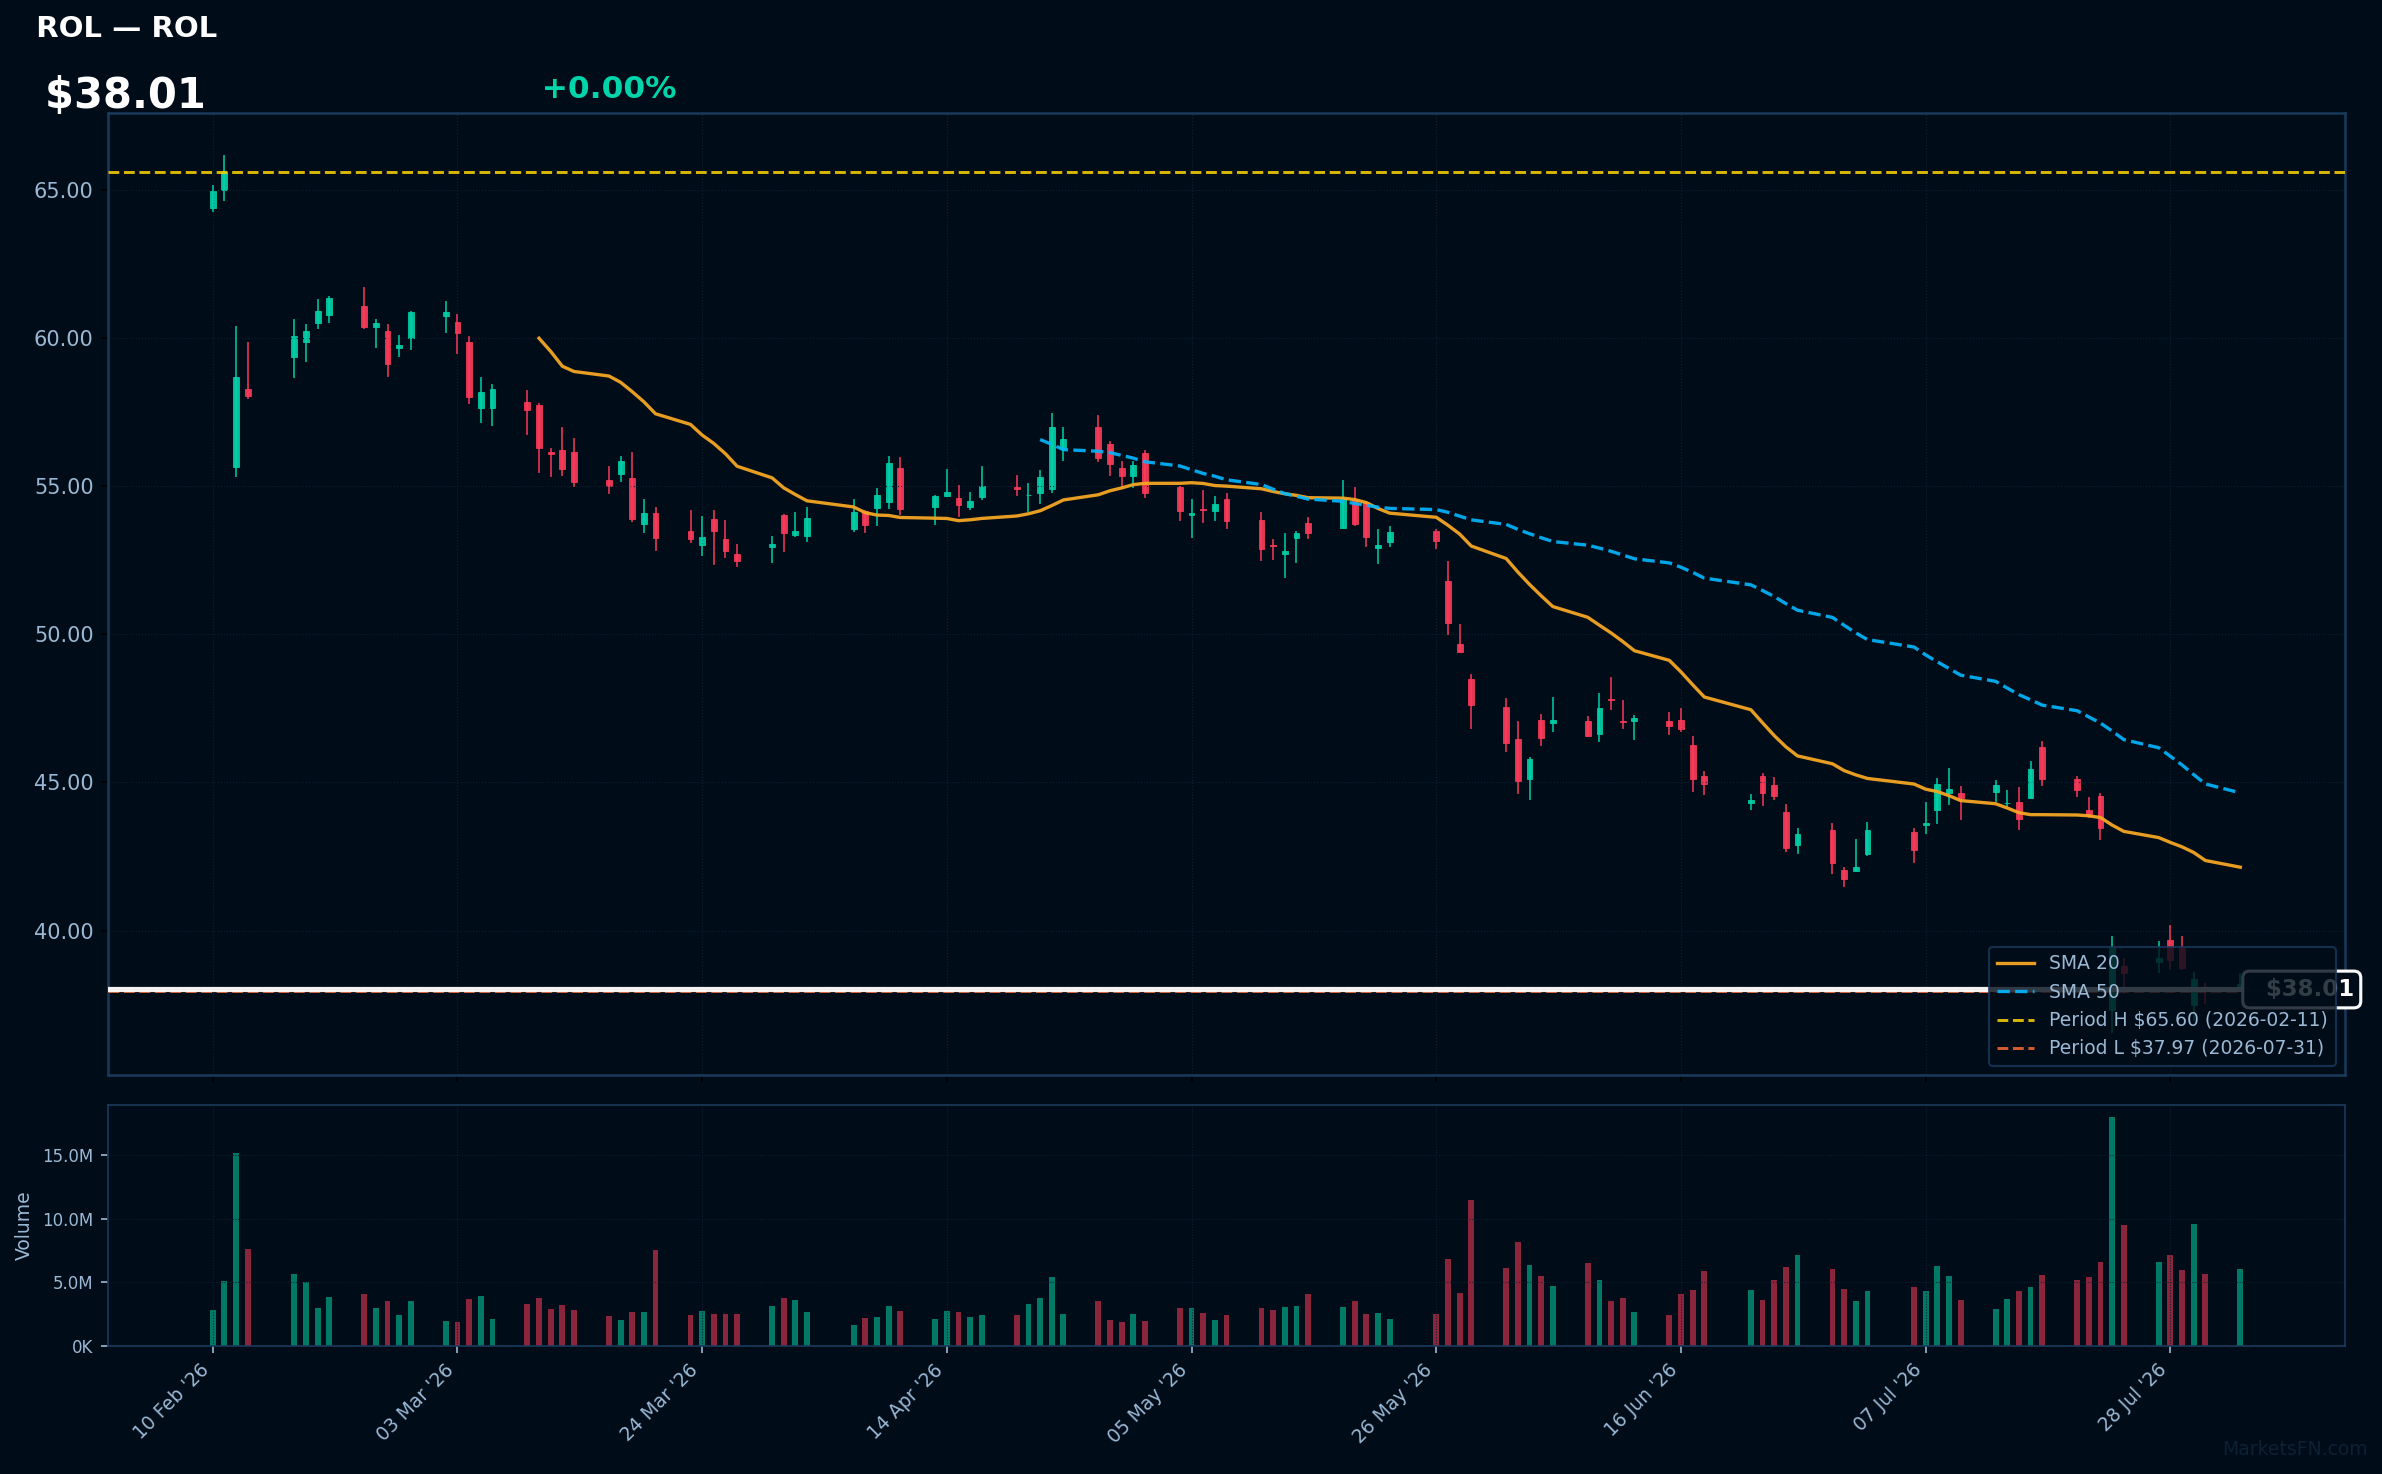
Task: Click the 0K volume axis label
Action: (82, 1347)
